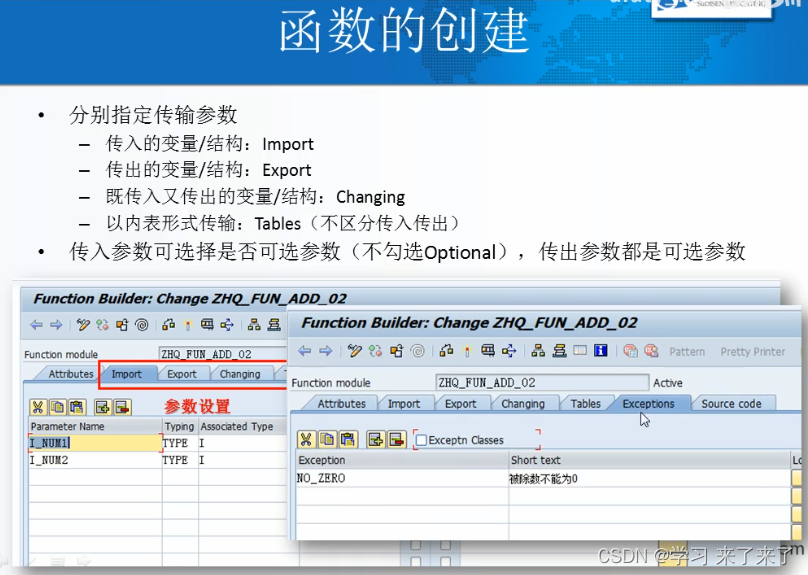This screenshot has height=575, width=808.
Task: Click the Forward arrow in the front Function Builder toolbar
Action: tap(325, 351)
